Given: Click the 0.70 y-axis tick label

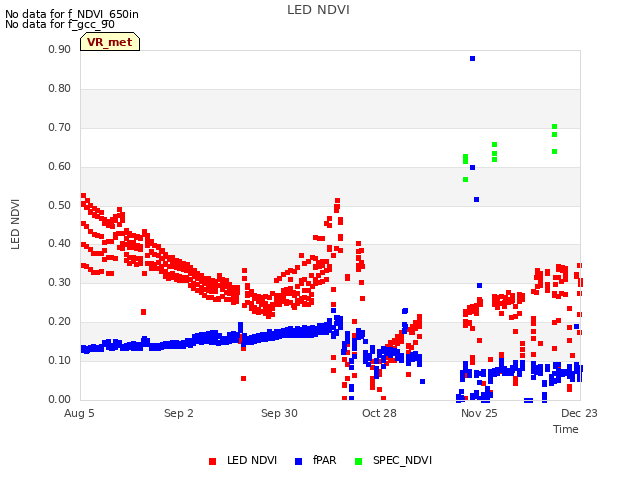Looking at the screenshot, I should click(x=60, y=128).
